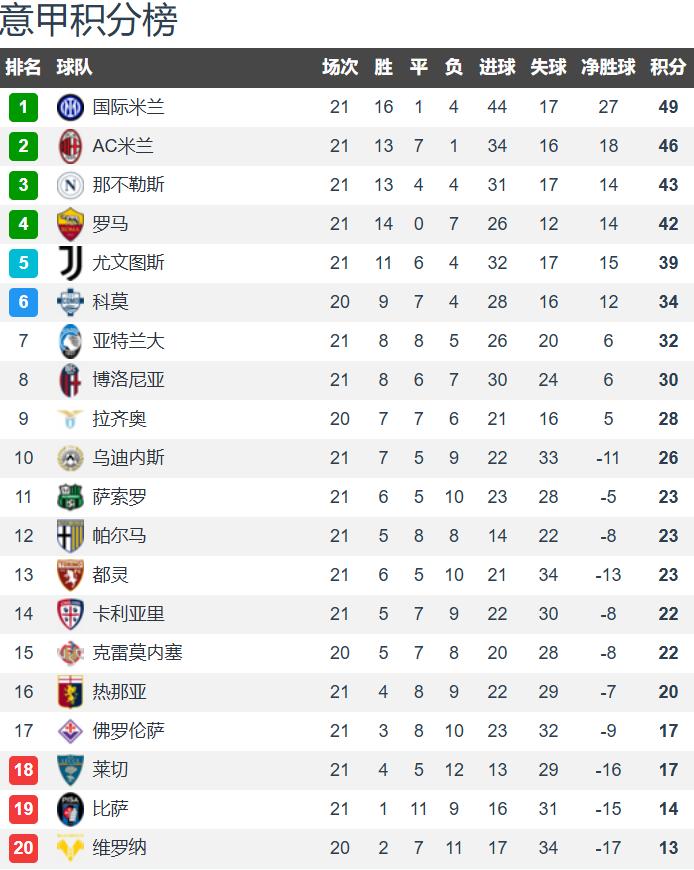
Task: Open the 科莫 team link
Action: pos(111,302)
